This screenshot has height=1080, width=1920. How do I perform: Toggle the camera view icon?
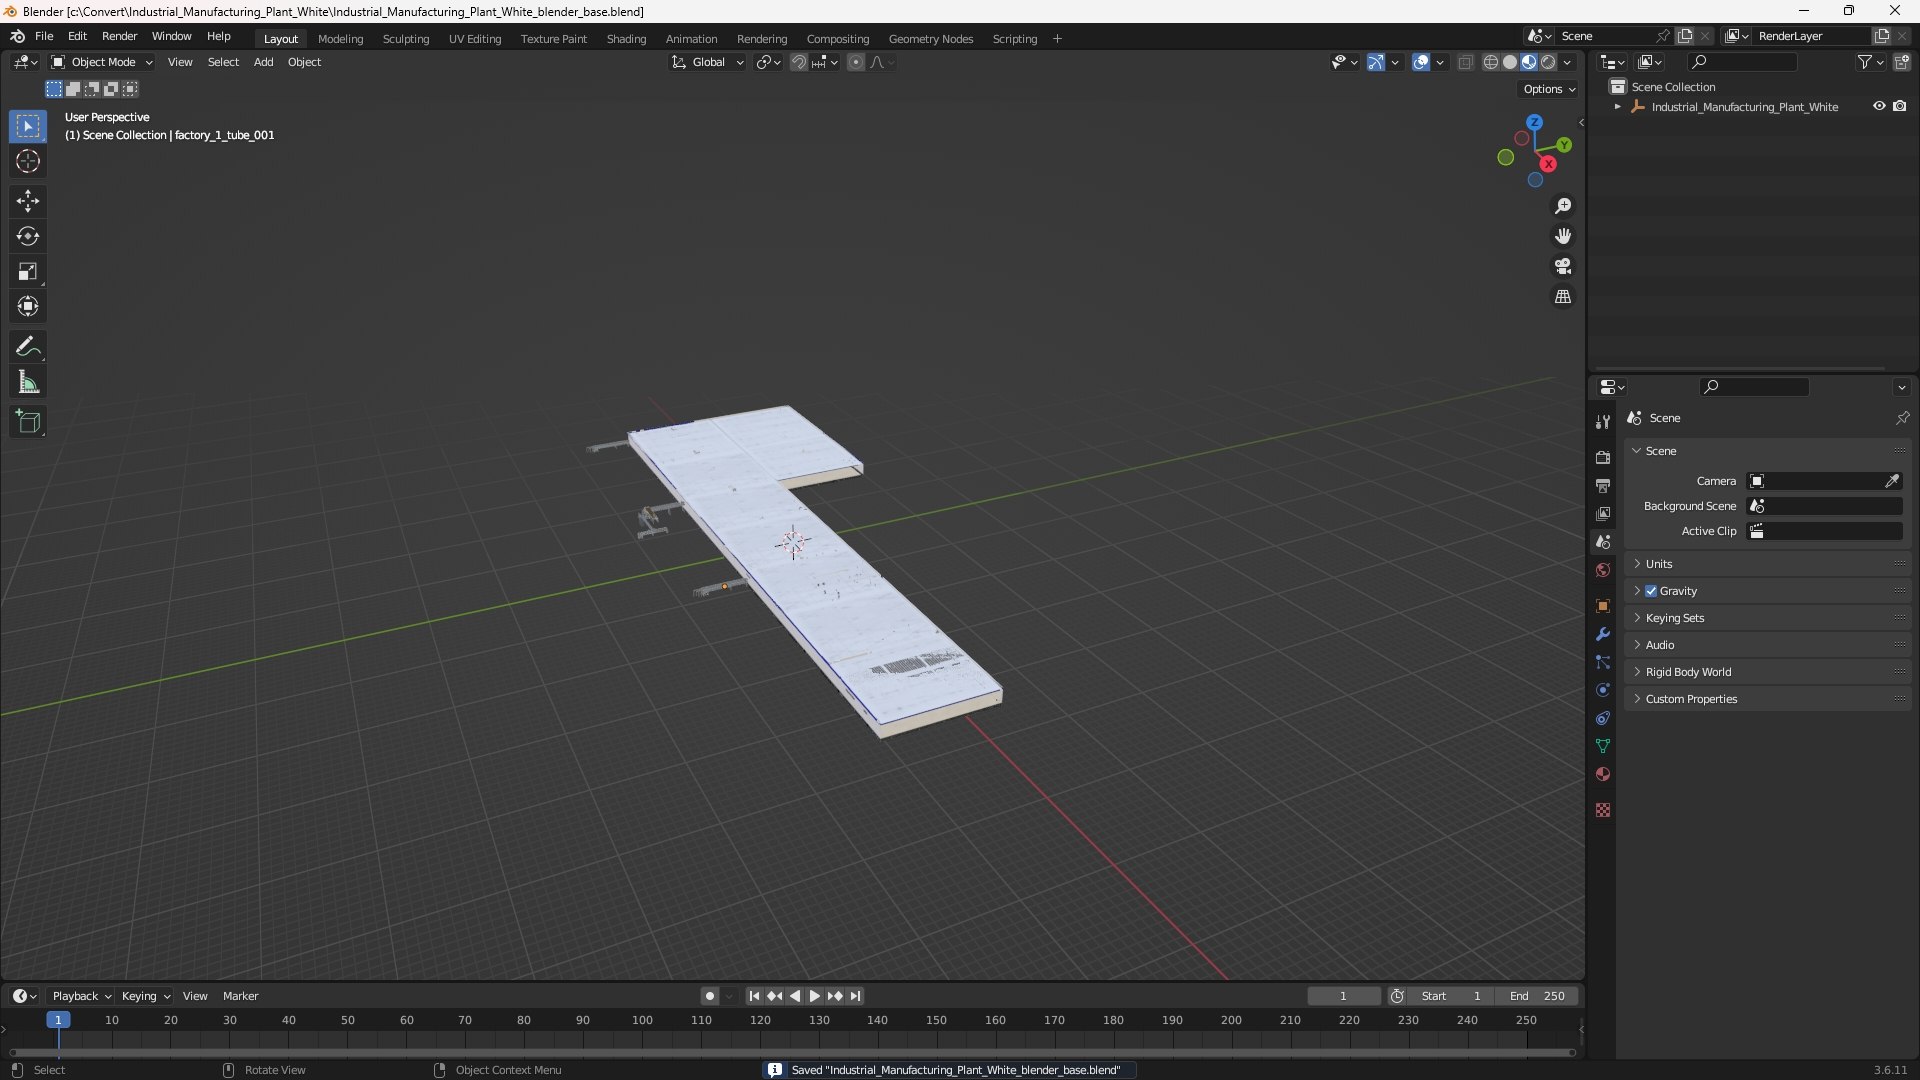tap(1563, 266)
